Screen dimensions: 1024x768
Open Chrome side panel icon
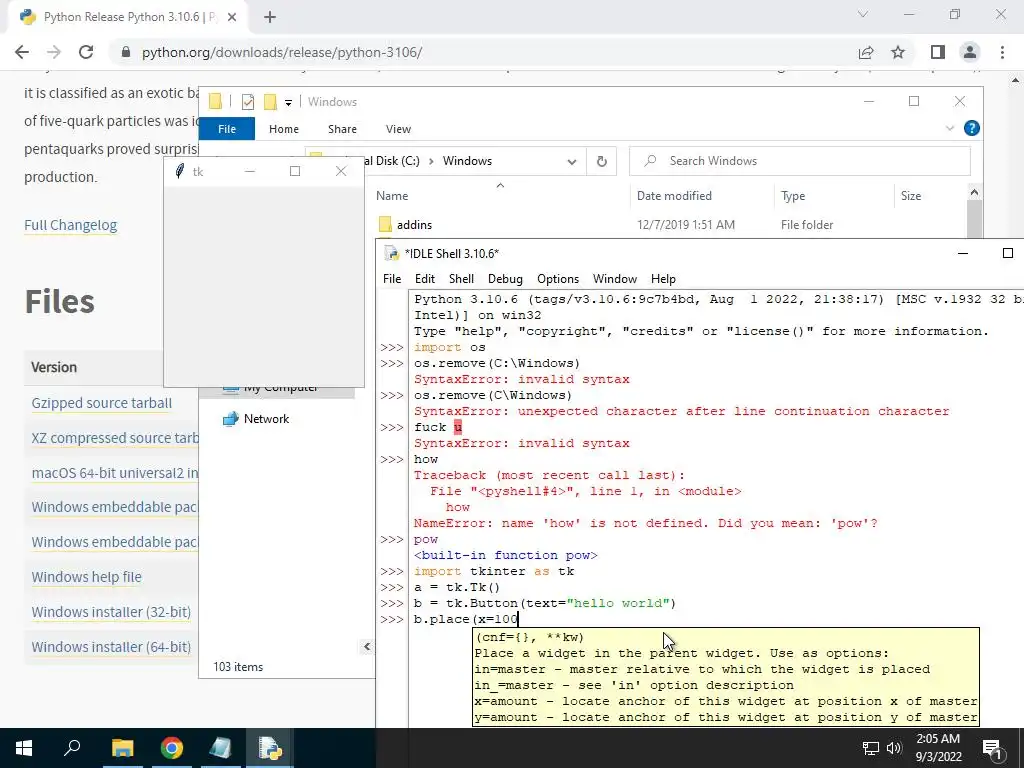point(938,52)
